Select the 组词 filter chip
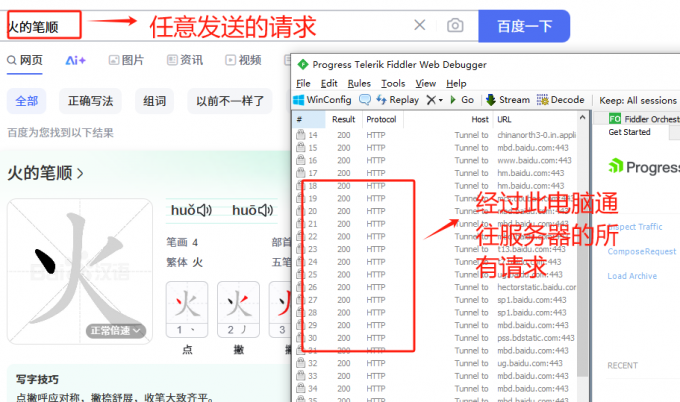Viewport: 680px width, 402px height. pyautogui.click(x=154, y=101)
